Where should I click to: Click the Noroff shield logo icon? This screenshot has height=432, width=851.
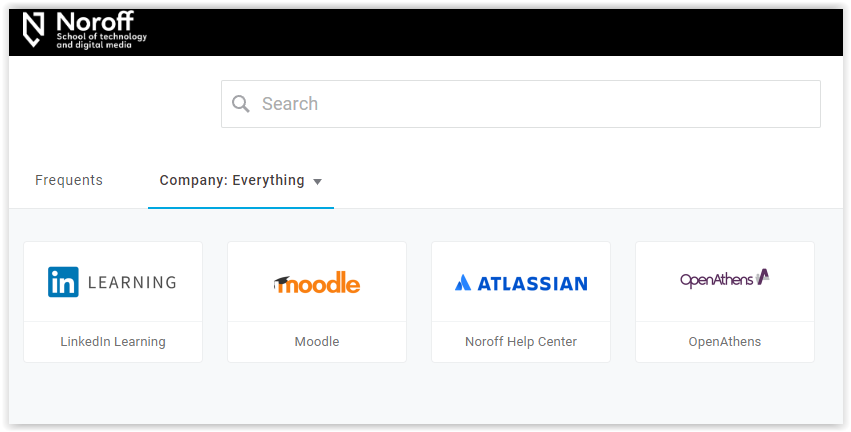[33, 30]
